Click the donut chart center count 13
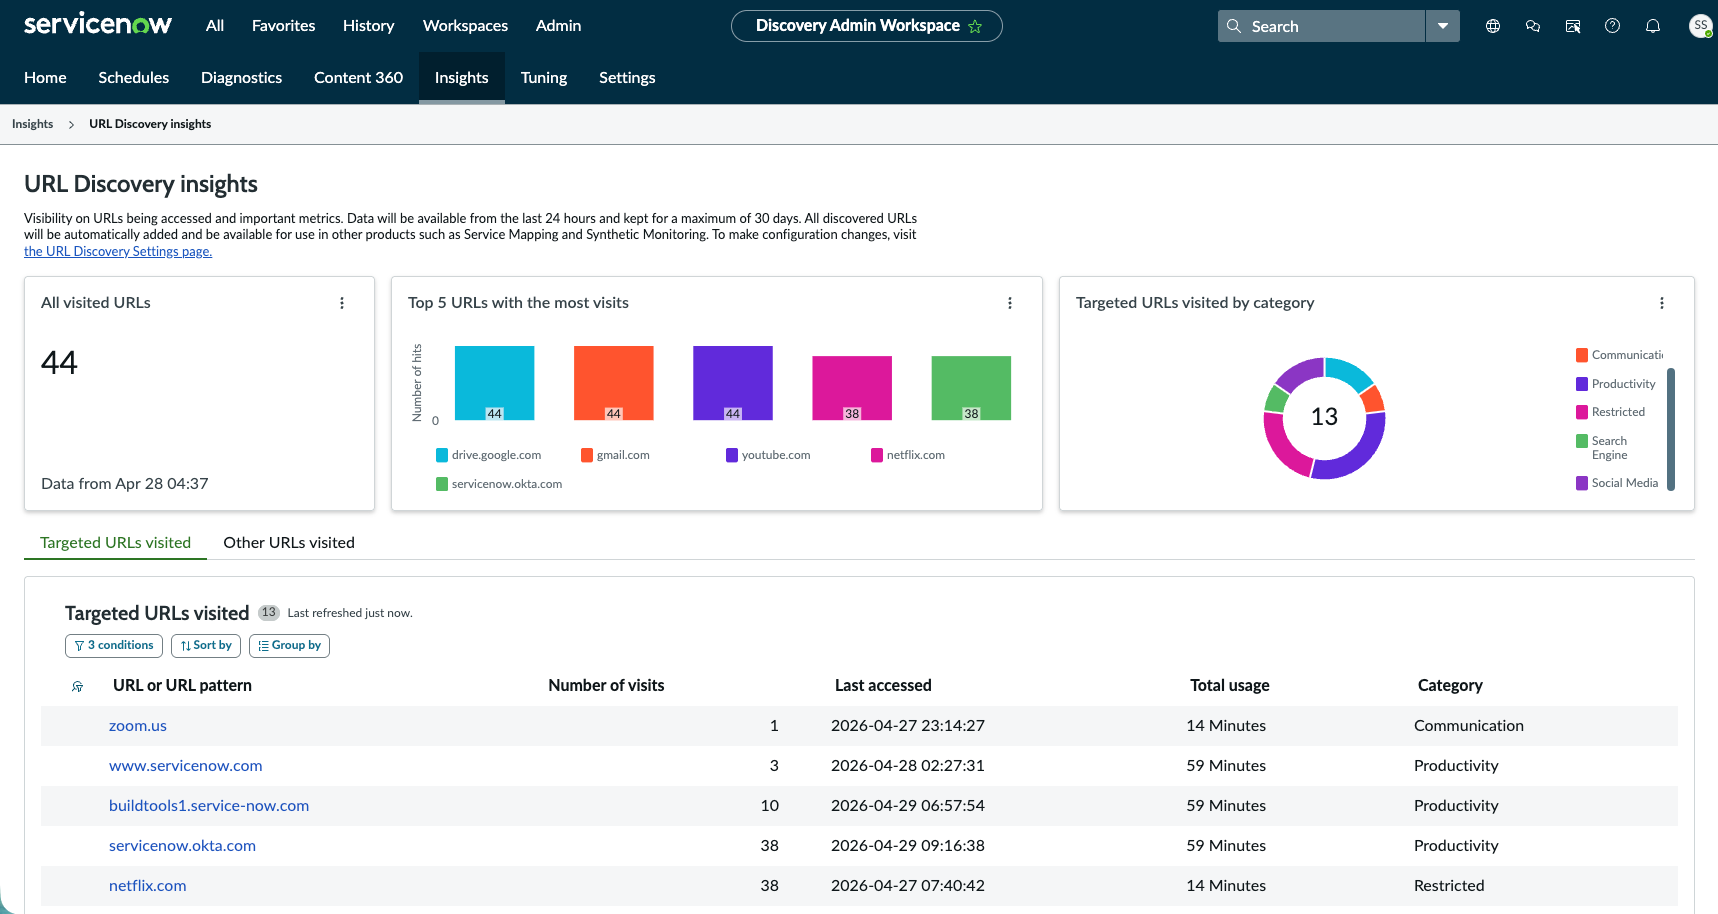 [x=1324, y=417]
